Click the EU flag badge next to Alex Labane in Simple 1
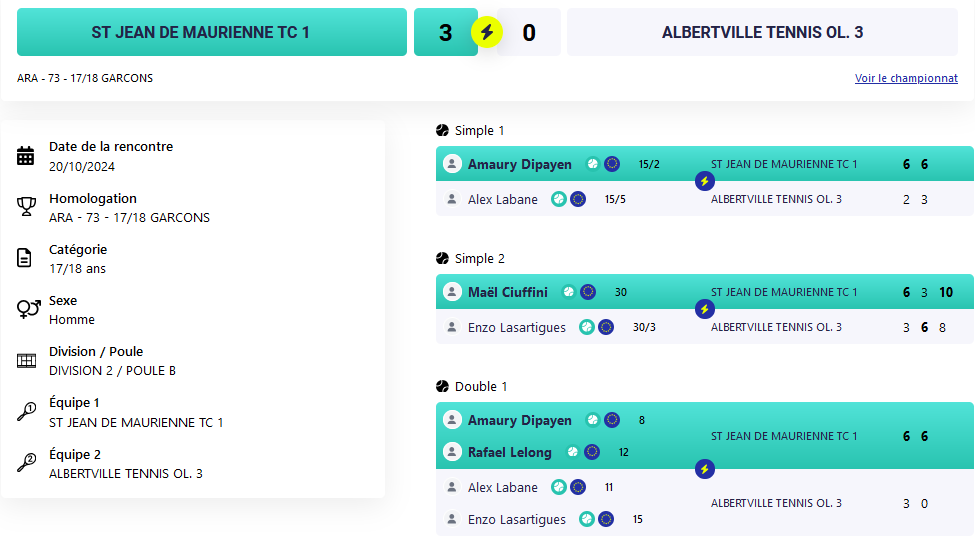Viewport: 975px width, 537px height. (578, 199)
